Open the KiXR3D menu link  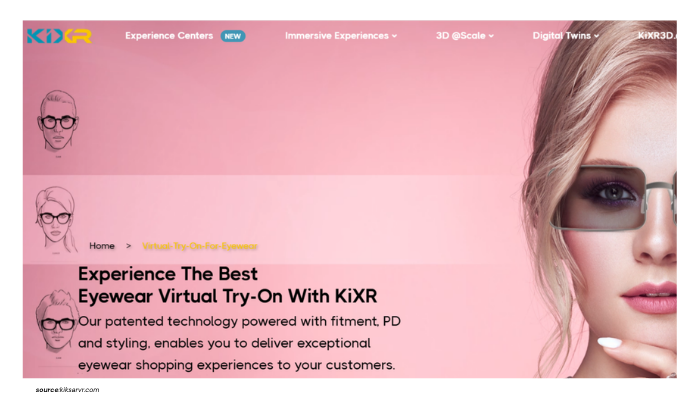tap(657, 36)
